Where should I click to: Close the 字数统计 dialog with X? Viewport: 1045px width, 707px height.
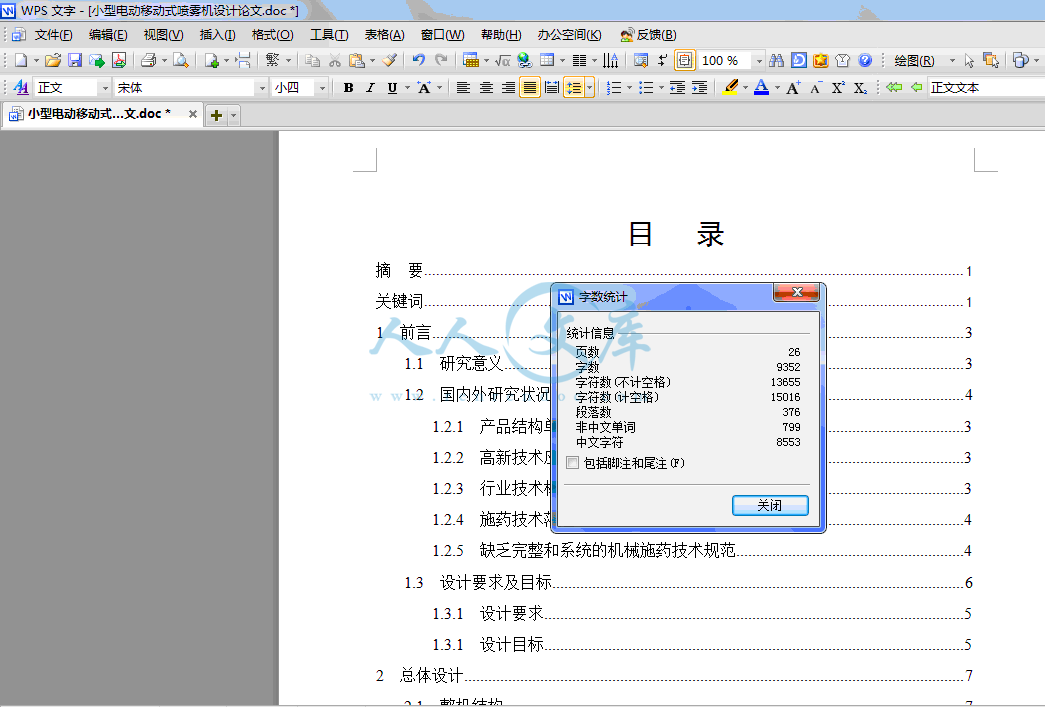pyautogui.click(x=796, y=292)
